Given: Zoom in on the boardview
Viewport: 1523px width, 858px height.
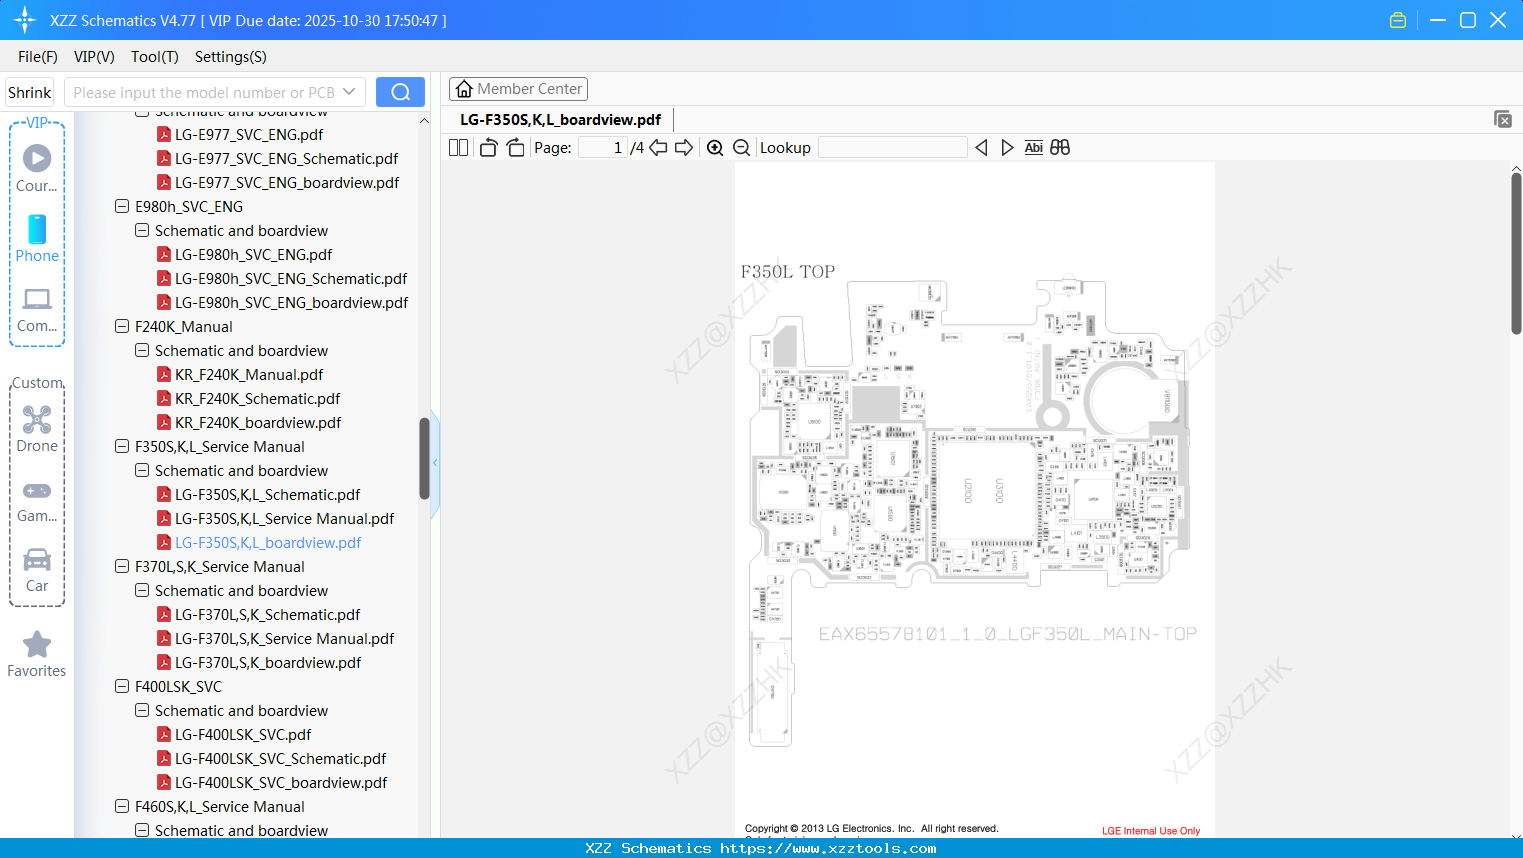Looking at the screenshot, I should tap(715, 147).
